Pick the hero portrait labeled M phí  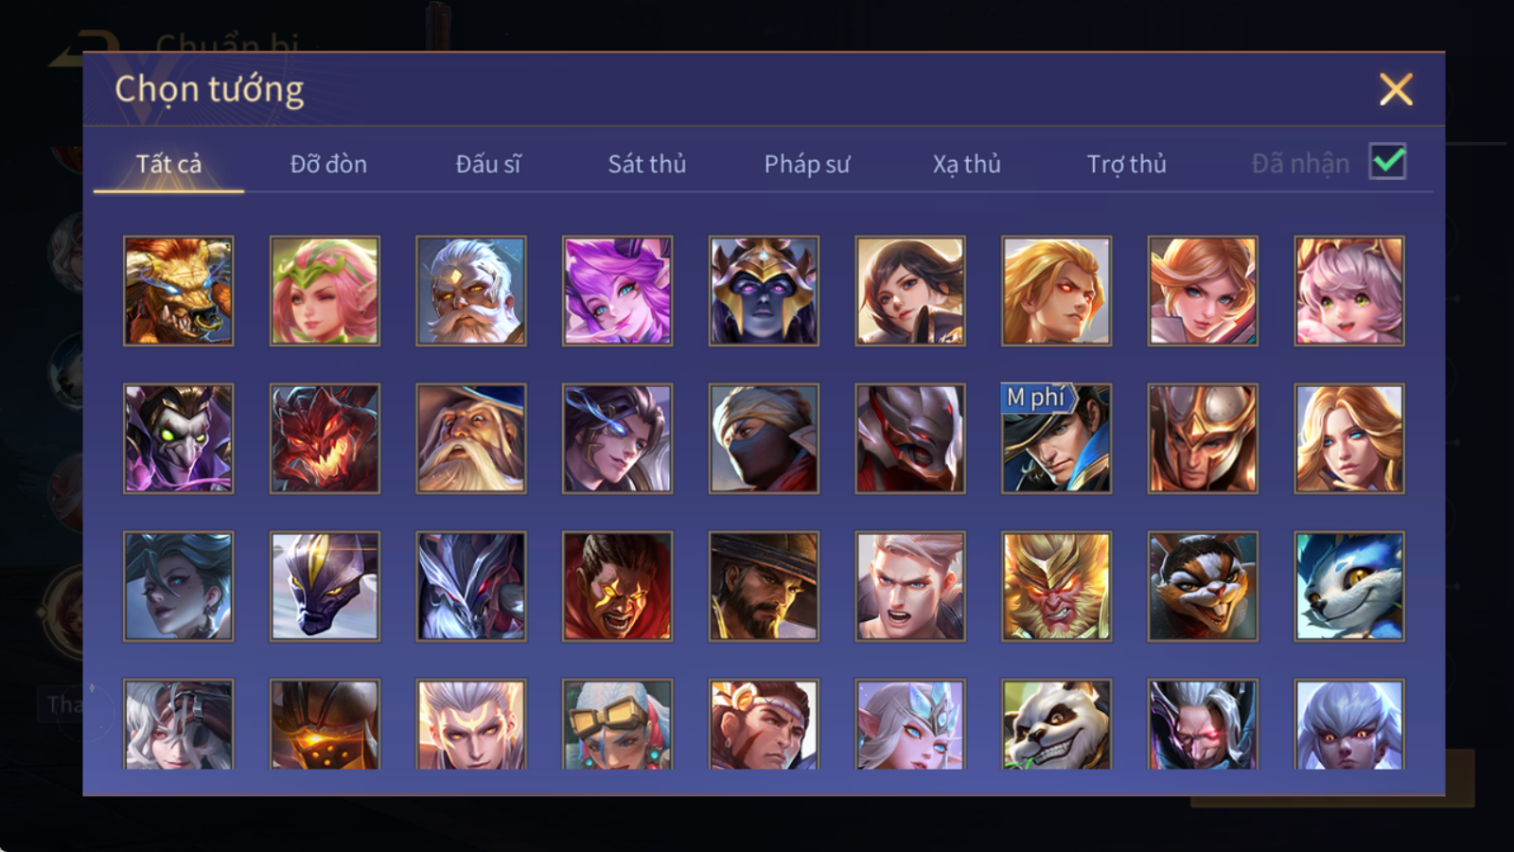click(x=1056, y=439)
